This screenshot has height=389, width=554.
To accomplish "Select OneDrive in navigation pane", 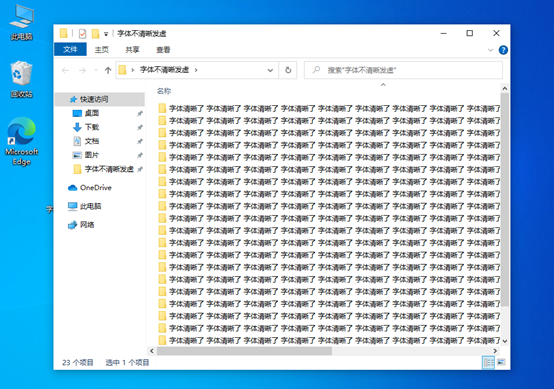I will (90, 188).
